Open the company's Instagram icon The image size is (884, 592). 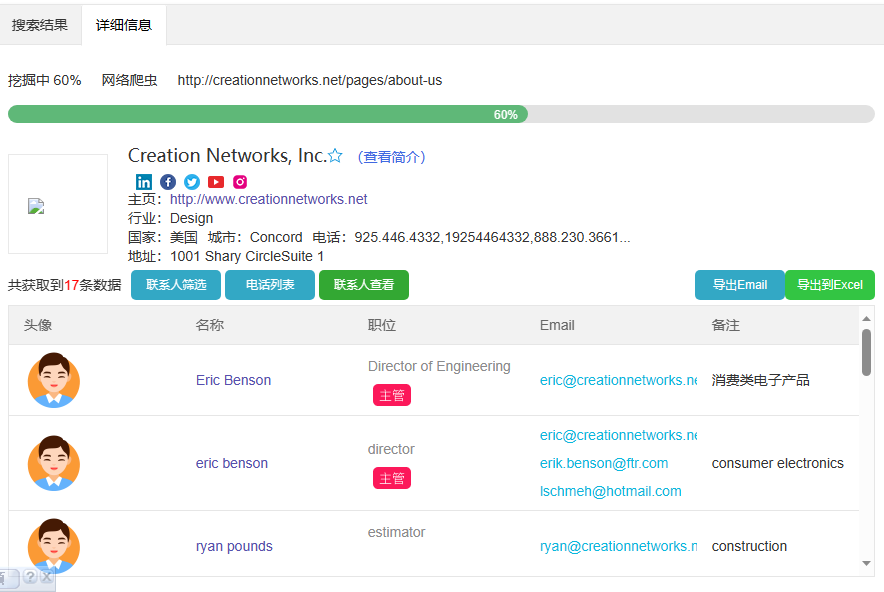tap(240, 182)
